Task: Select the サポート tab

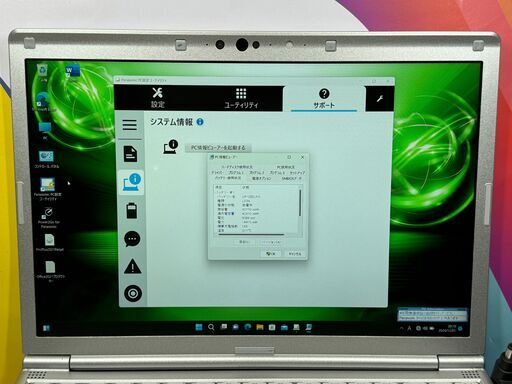Action: coord(324,99)
